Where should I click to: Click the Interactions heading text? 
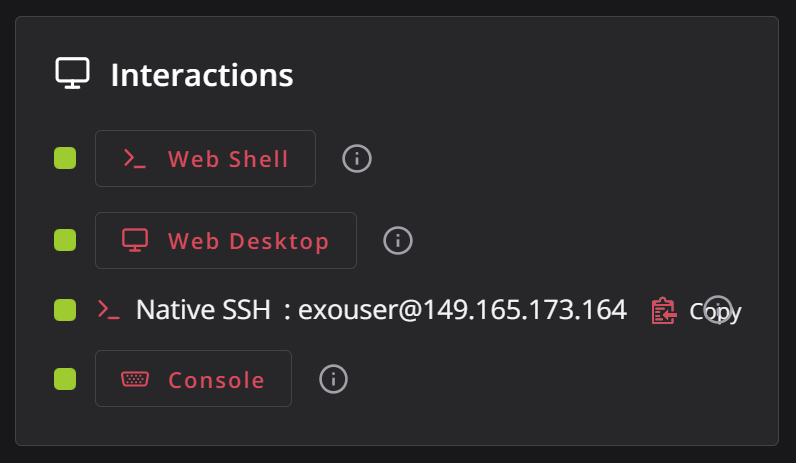(x=202, y=75)
